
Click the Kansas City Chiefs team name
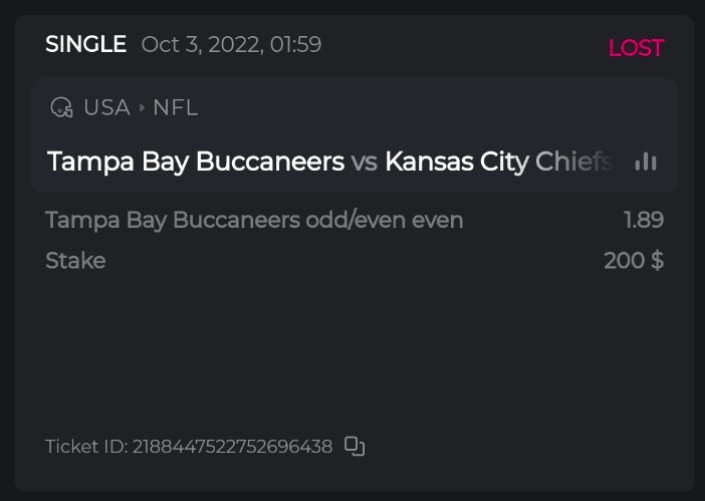click(x=497, y=161)
